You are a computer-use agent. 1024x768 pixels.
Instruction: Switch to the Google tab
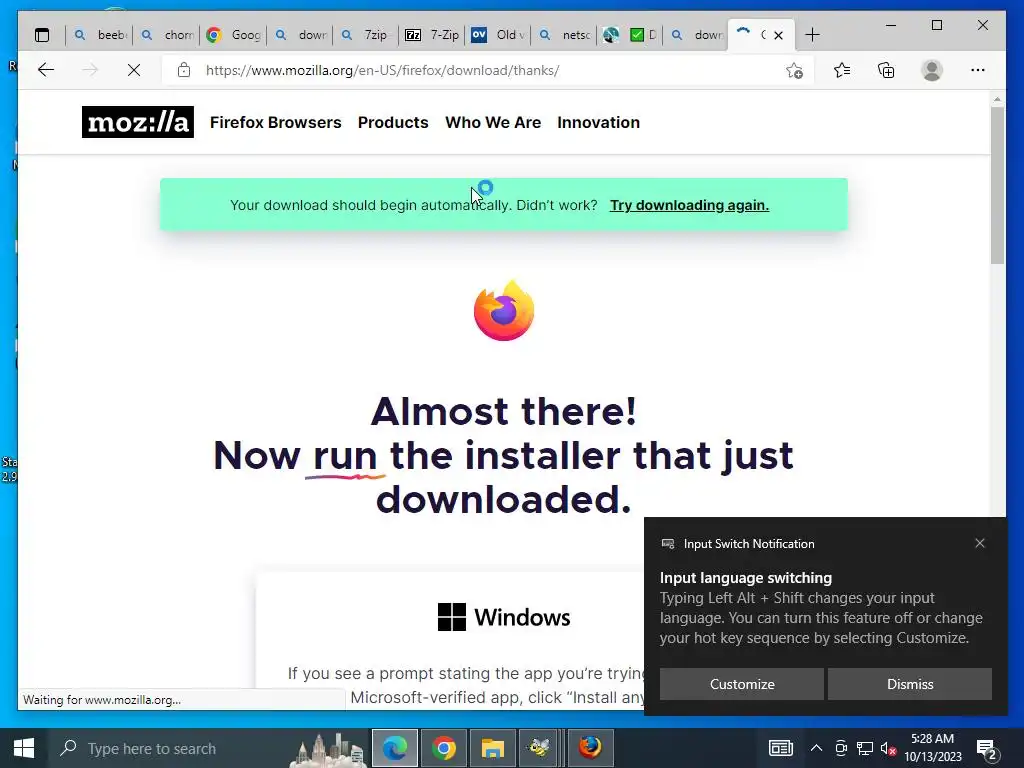coord(233,35)
